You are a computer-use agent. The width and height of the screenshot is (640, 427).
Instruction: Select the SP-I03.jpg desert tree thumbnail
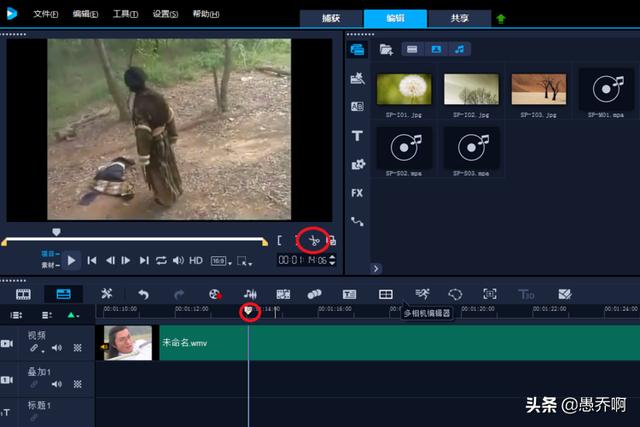tap(539, 89)
